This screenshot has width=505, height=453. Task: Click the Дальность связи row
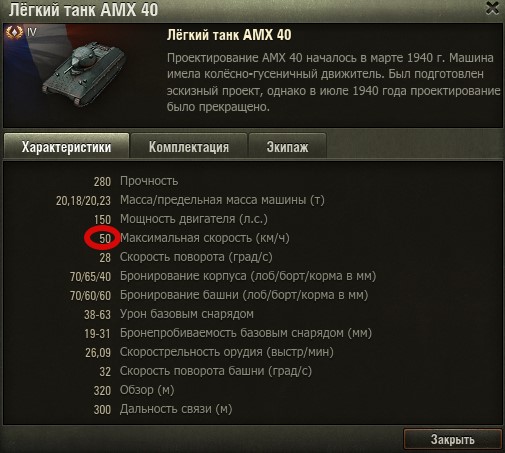tap(163, 409)
